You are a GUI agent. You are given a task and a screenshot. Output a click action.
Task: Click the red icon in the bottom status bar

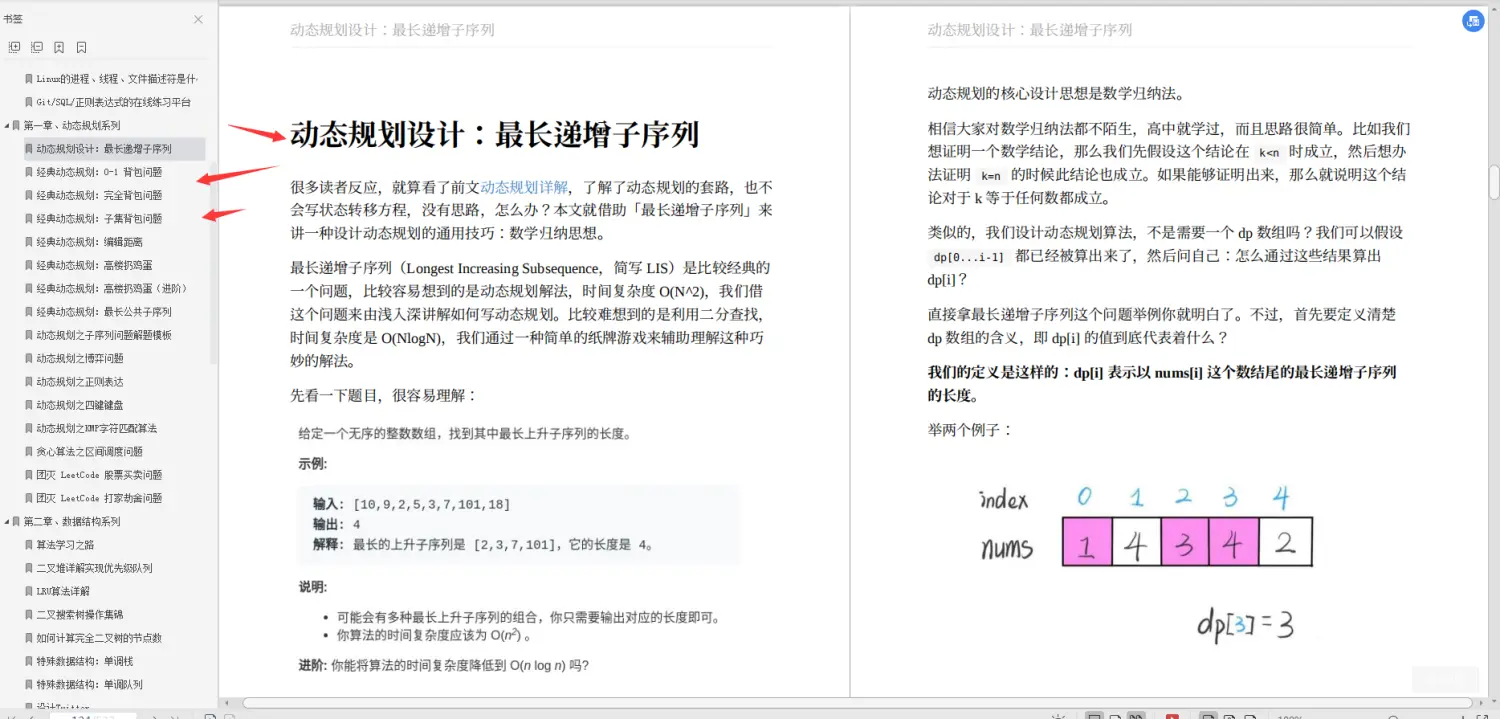point(1172,716)
